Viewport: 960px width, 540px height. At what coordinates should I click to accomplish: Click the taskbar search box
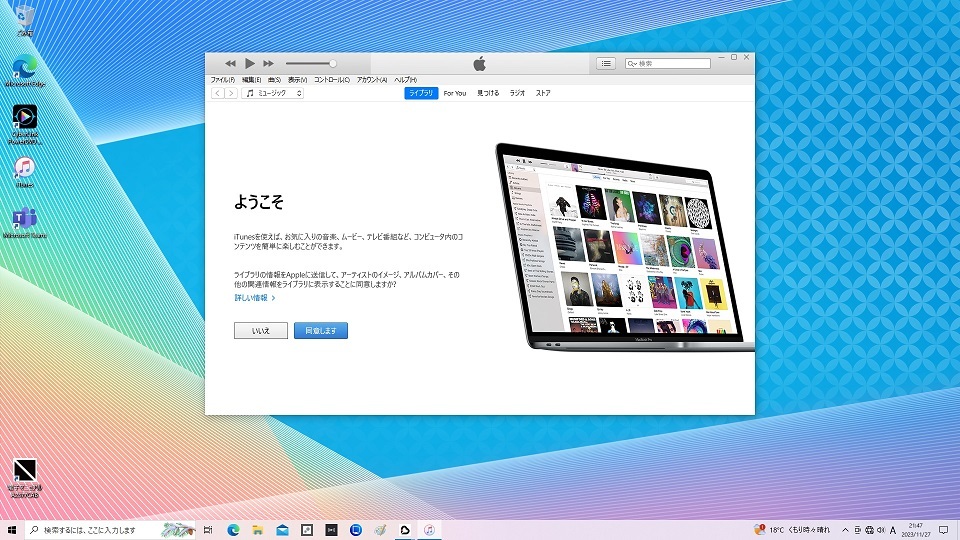pyautogui.click(x=110, y=530)
